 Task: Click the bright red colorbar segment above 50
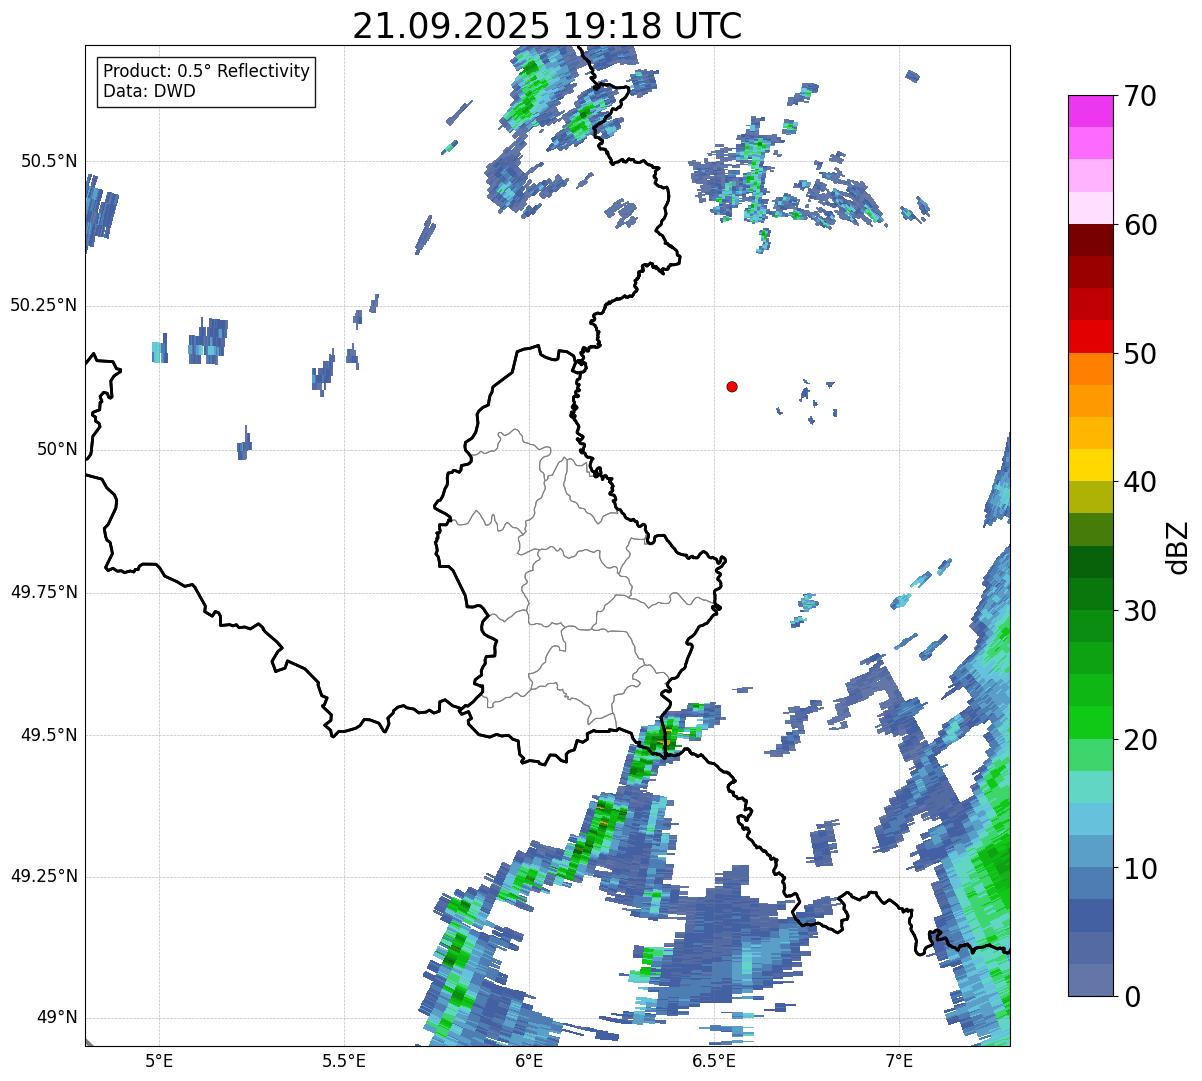[1091, 337]
